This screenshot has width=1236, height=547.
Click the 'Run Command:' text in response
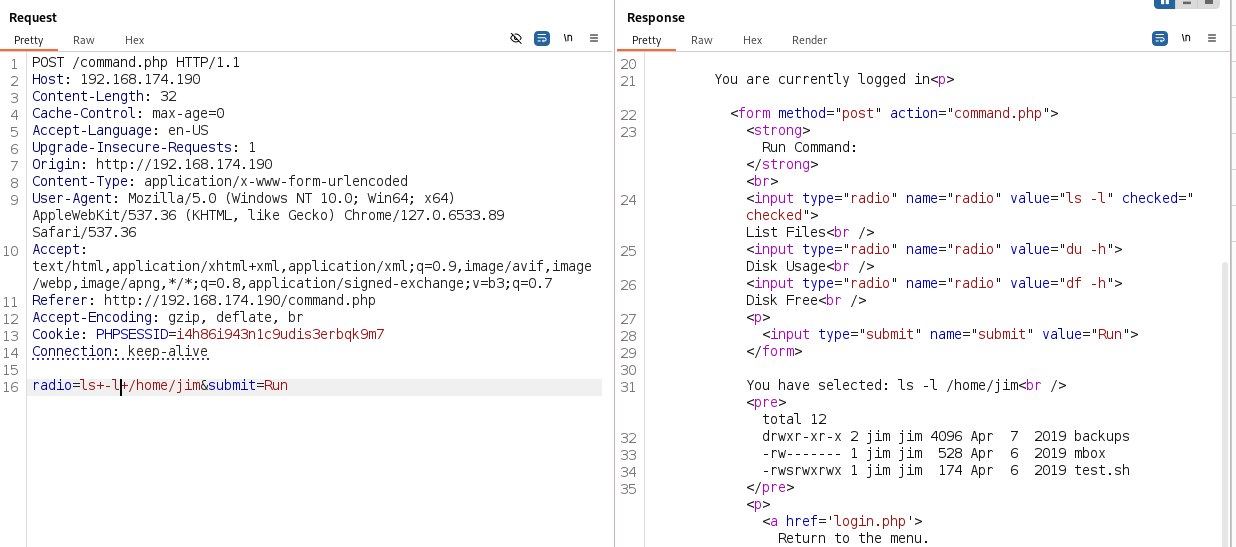pyautogui.click(x=810, y=147)
